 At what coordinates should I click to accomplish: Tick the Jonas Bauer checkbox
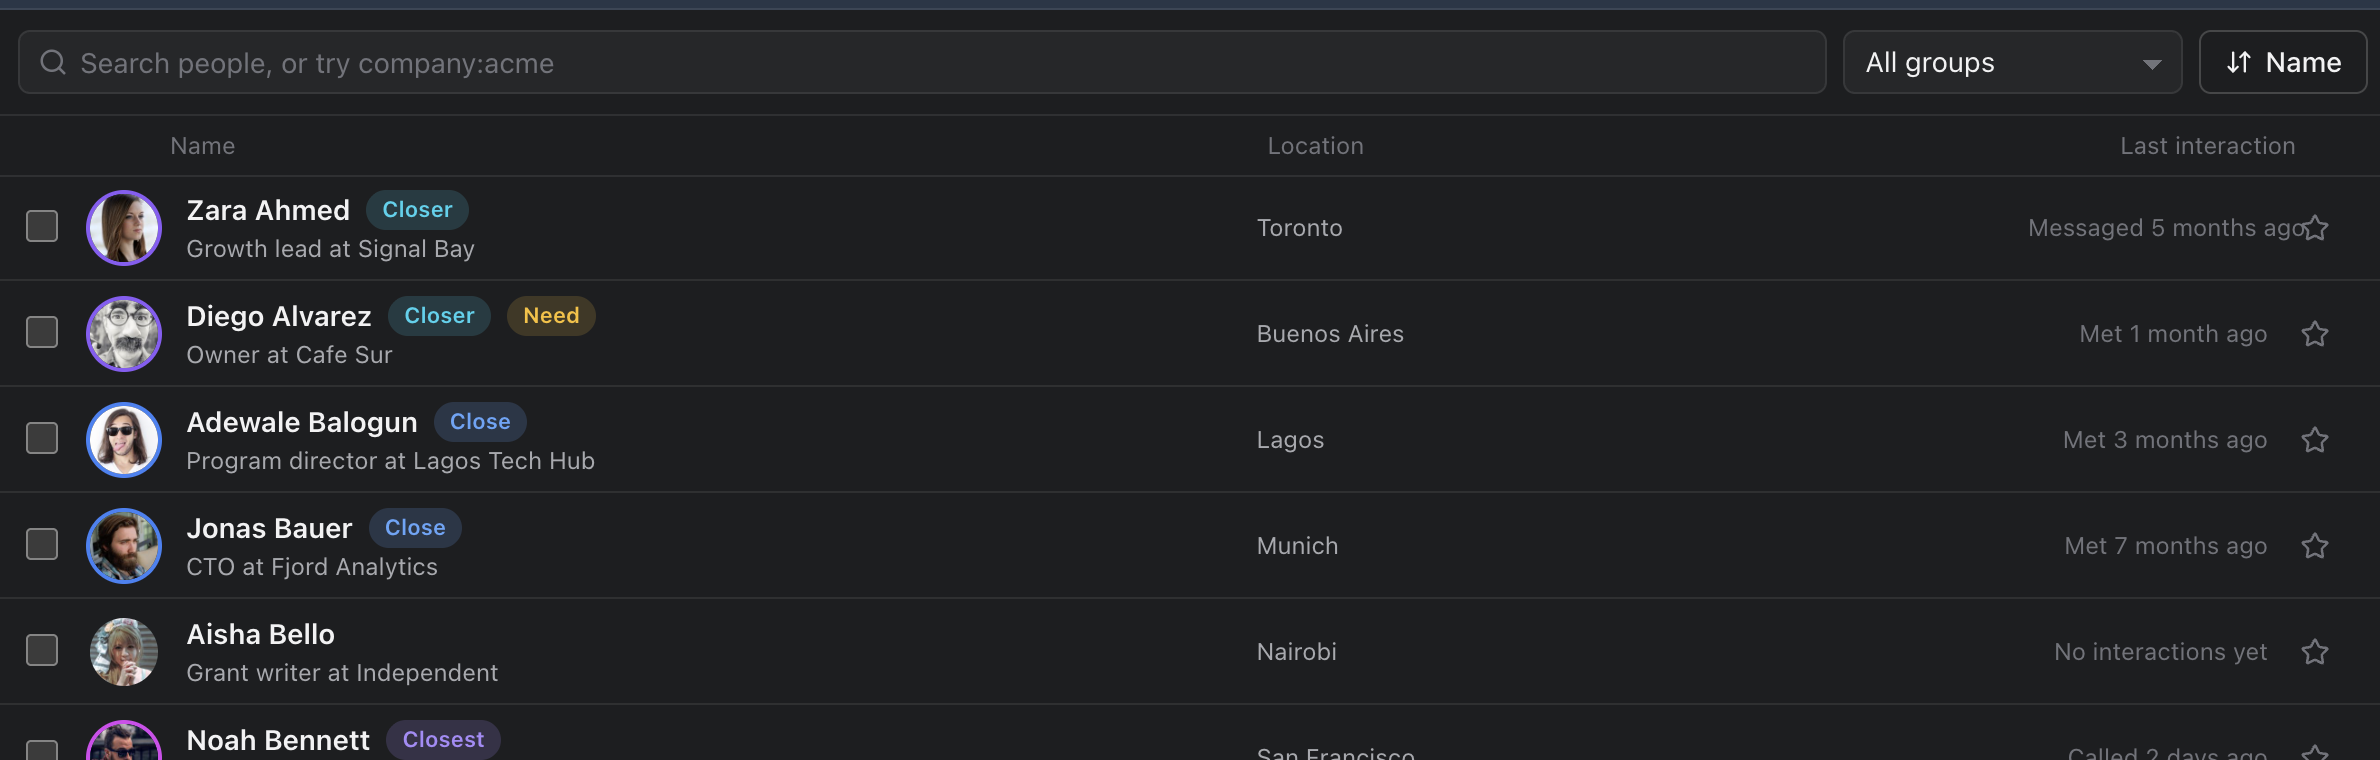42,544
